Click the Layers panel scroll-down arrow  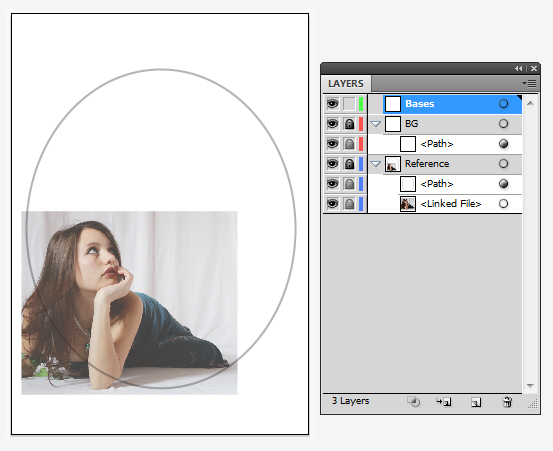click(x=530, y=386)
